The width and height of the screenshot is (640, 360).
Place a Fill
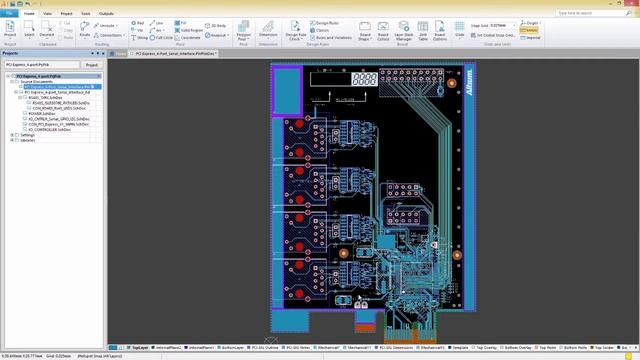(x=180, y=23)
